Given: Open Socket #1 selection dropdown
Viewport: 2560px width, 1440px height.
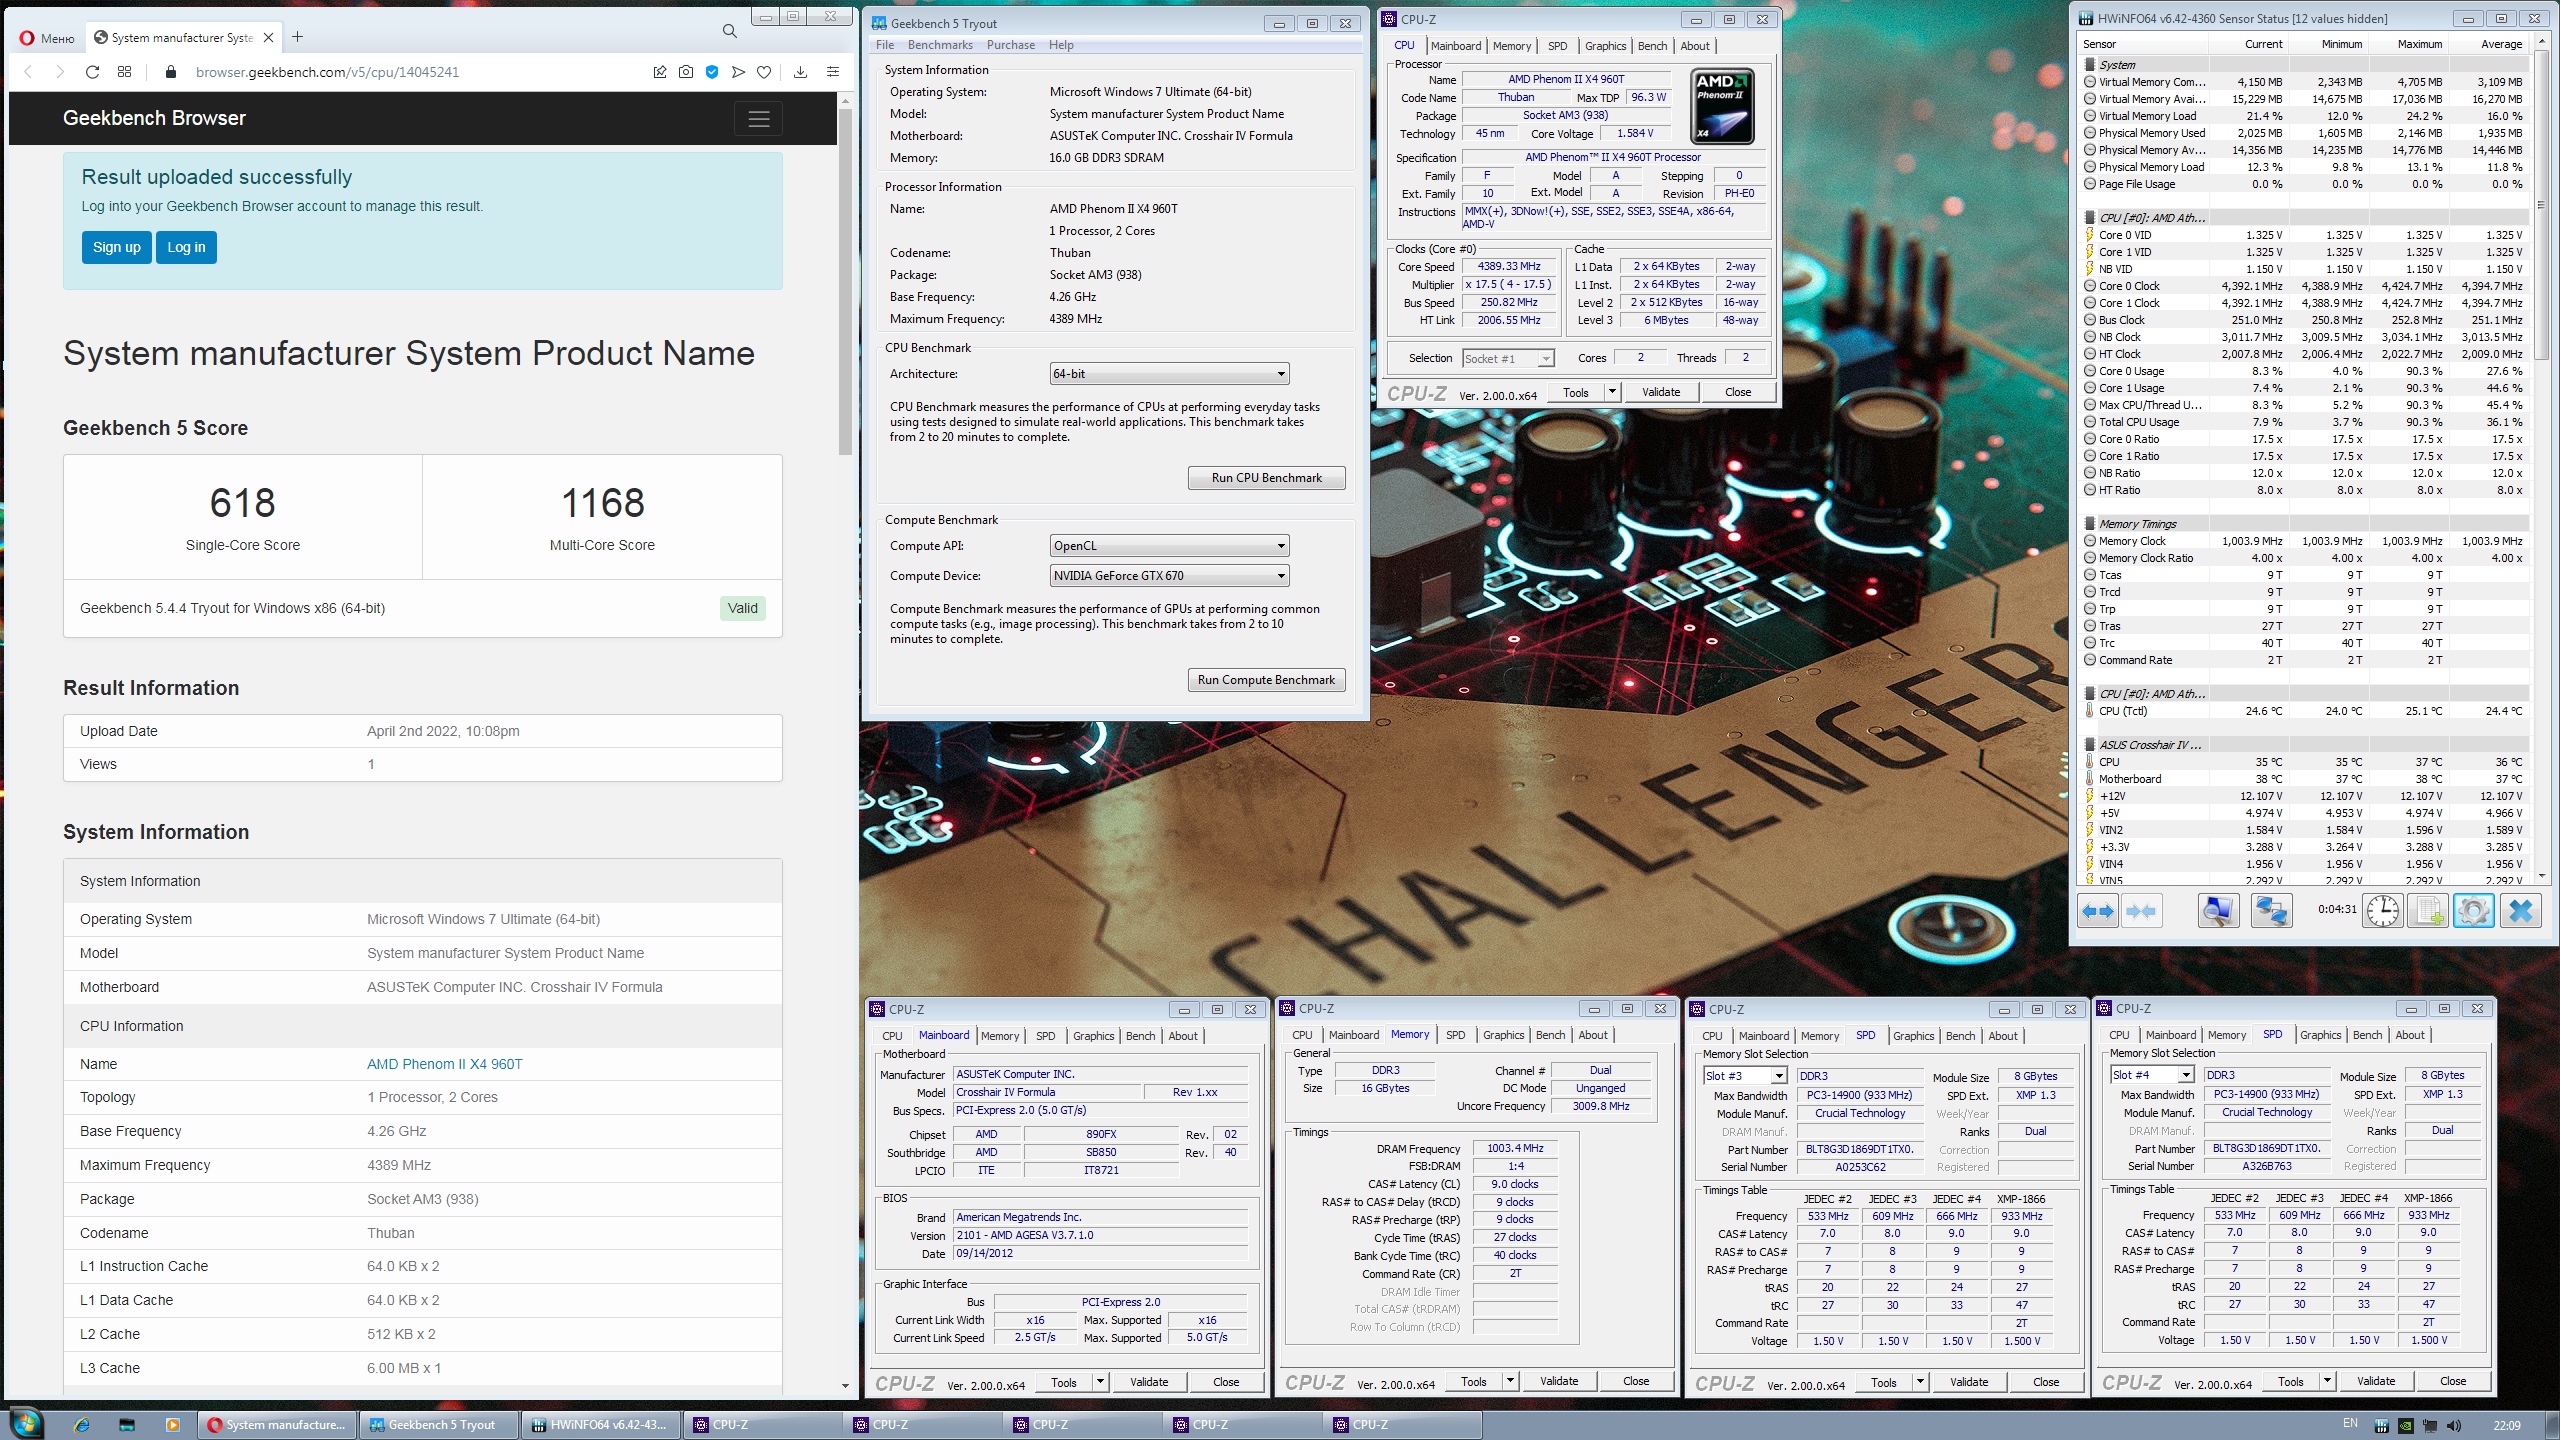Looking at the screenshot, I should coord(1508,358).
